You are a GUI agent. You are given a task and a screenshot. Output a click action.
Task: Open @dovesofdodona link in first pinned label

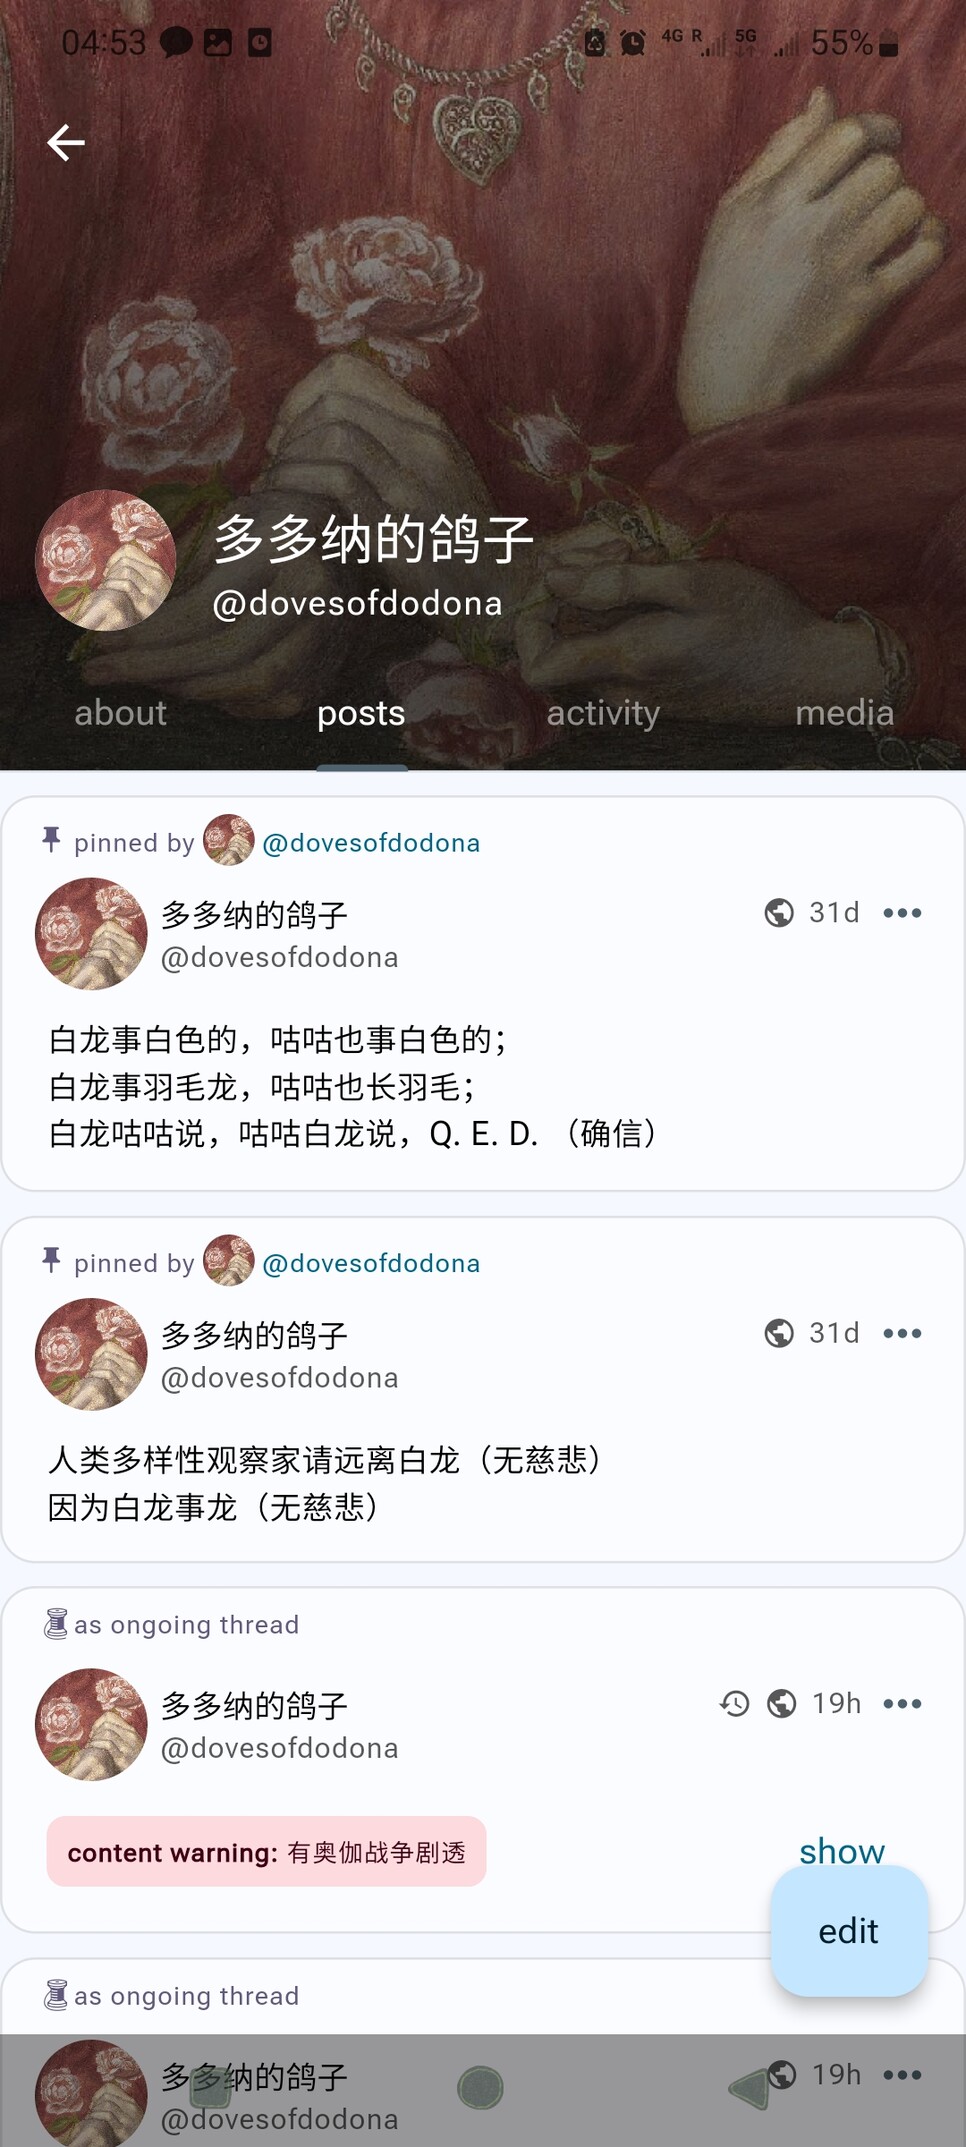click(x=371, y=843)
